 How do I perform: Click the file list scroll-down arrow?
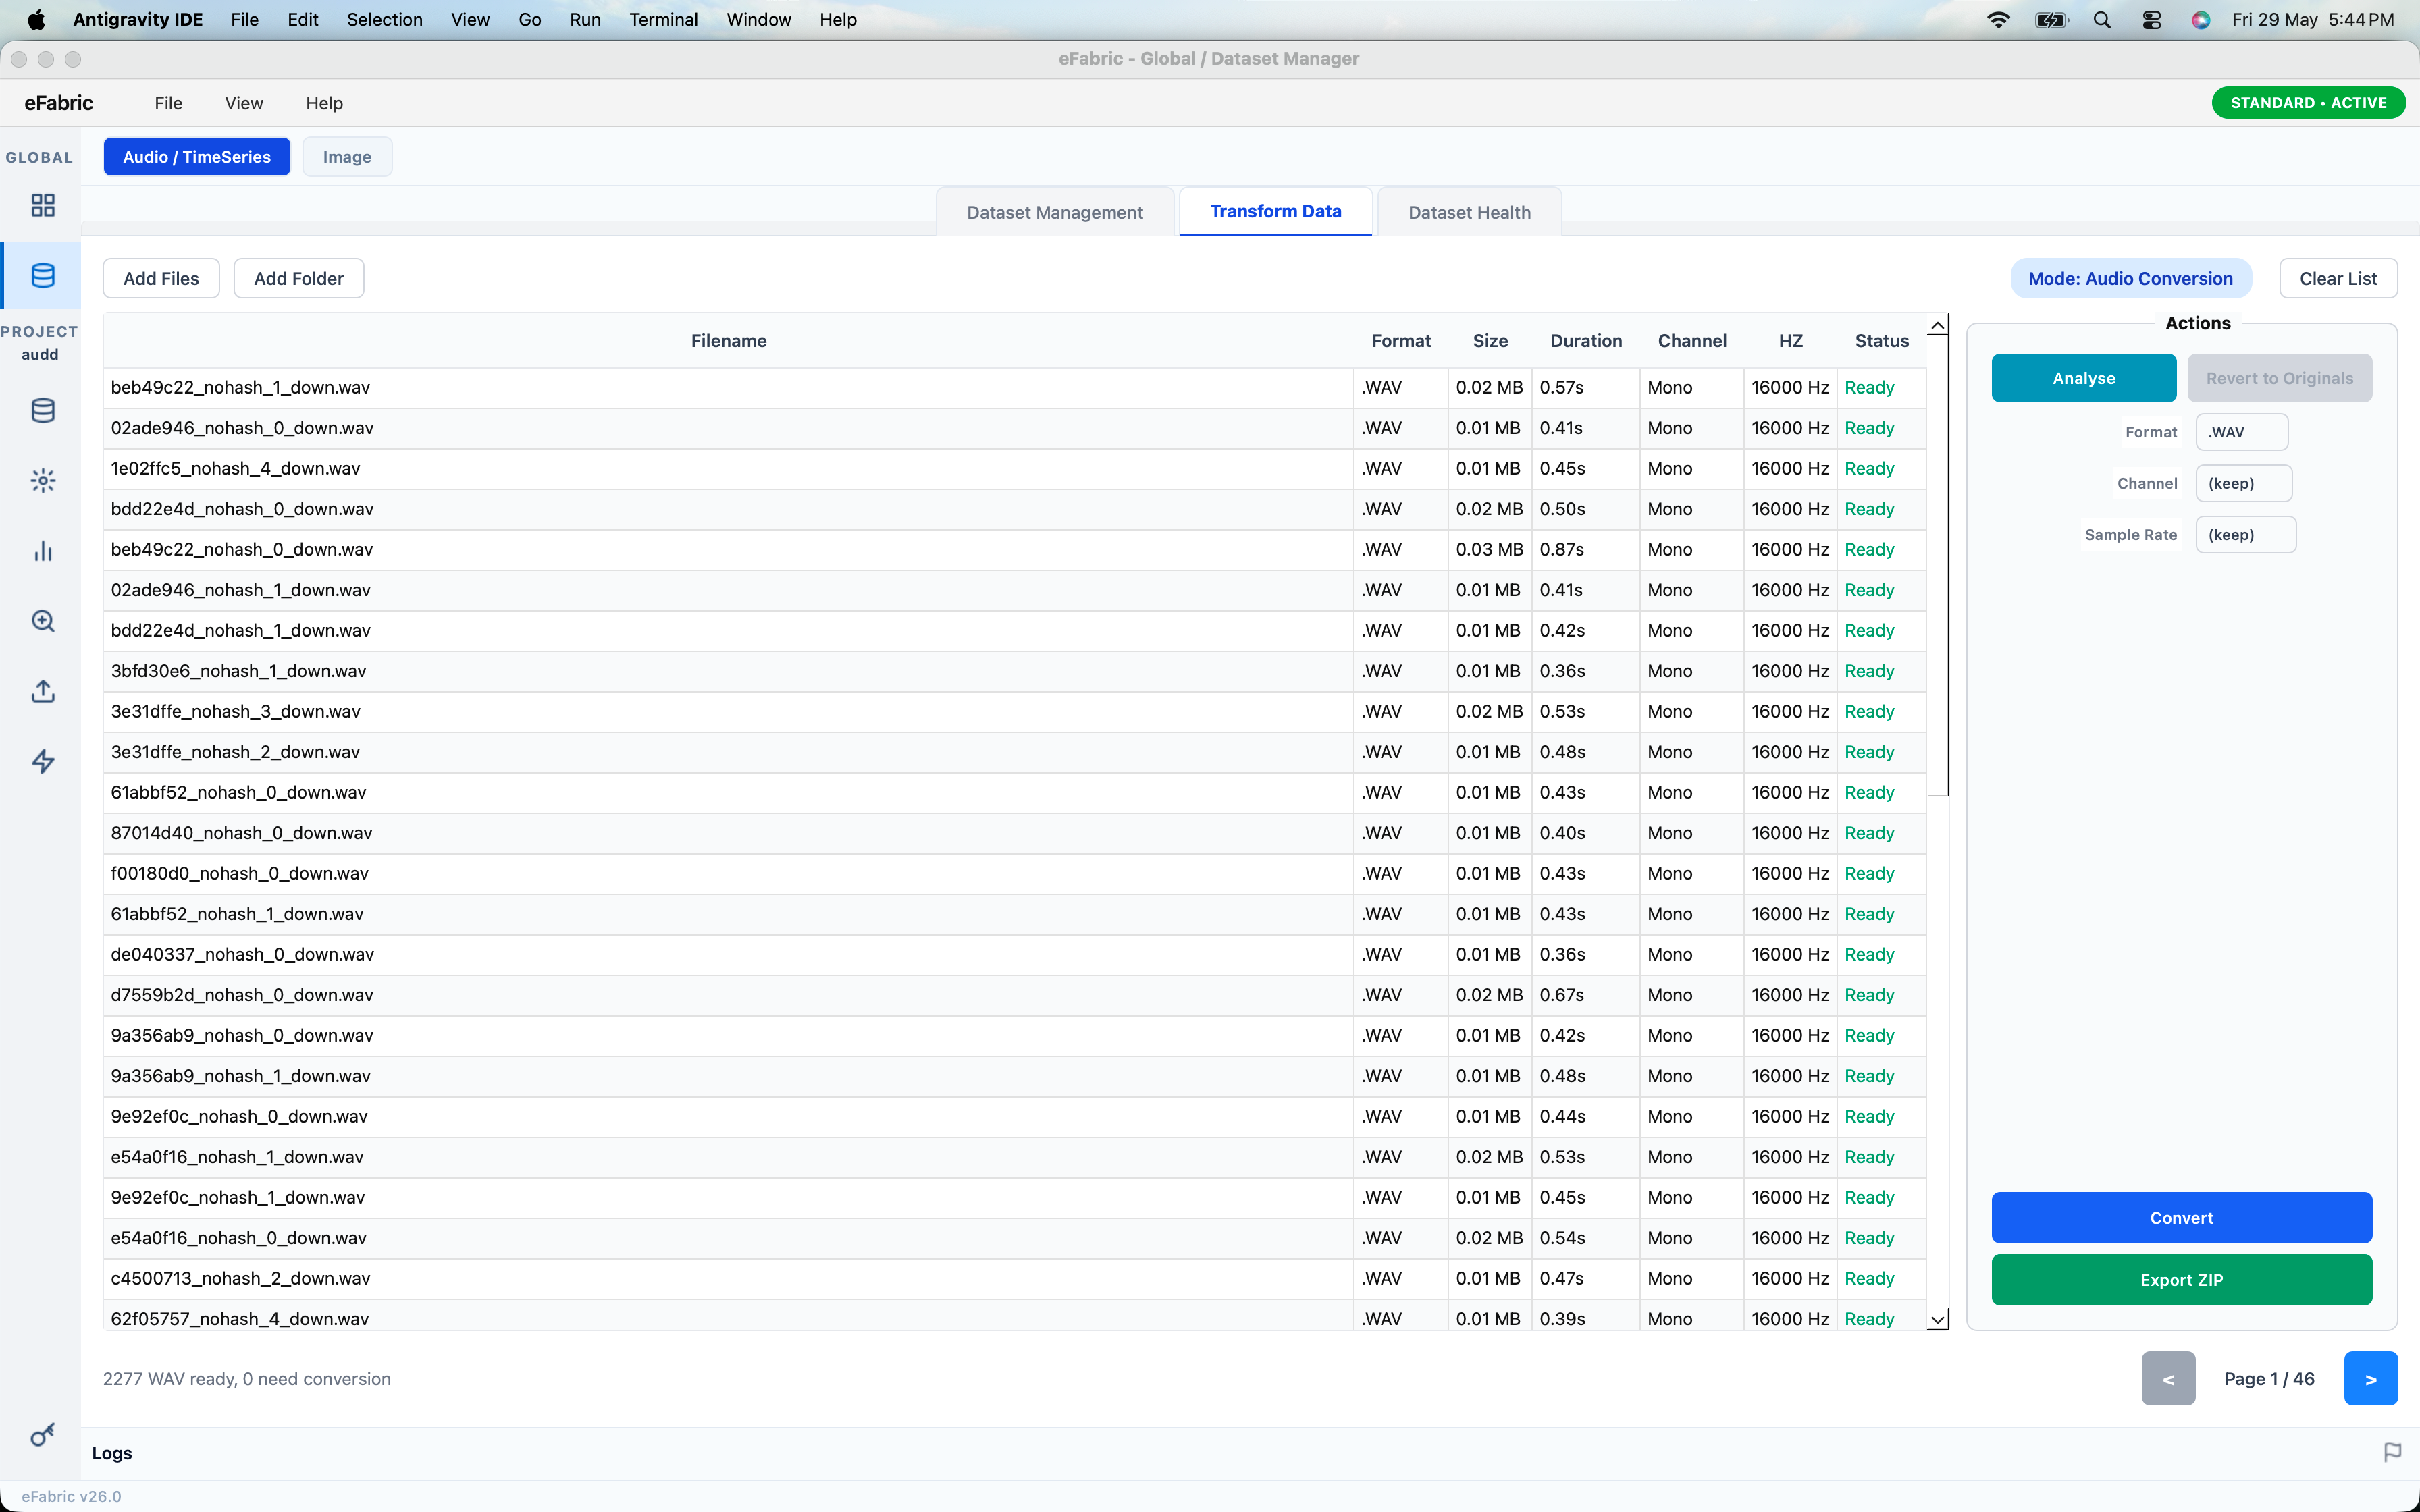pyautogui.click(x=1937, y=1319)
